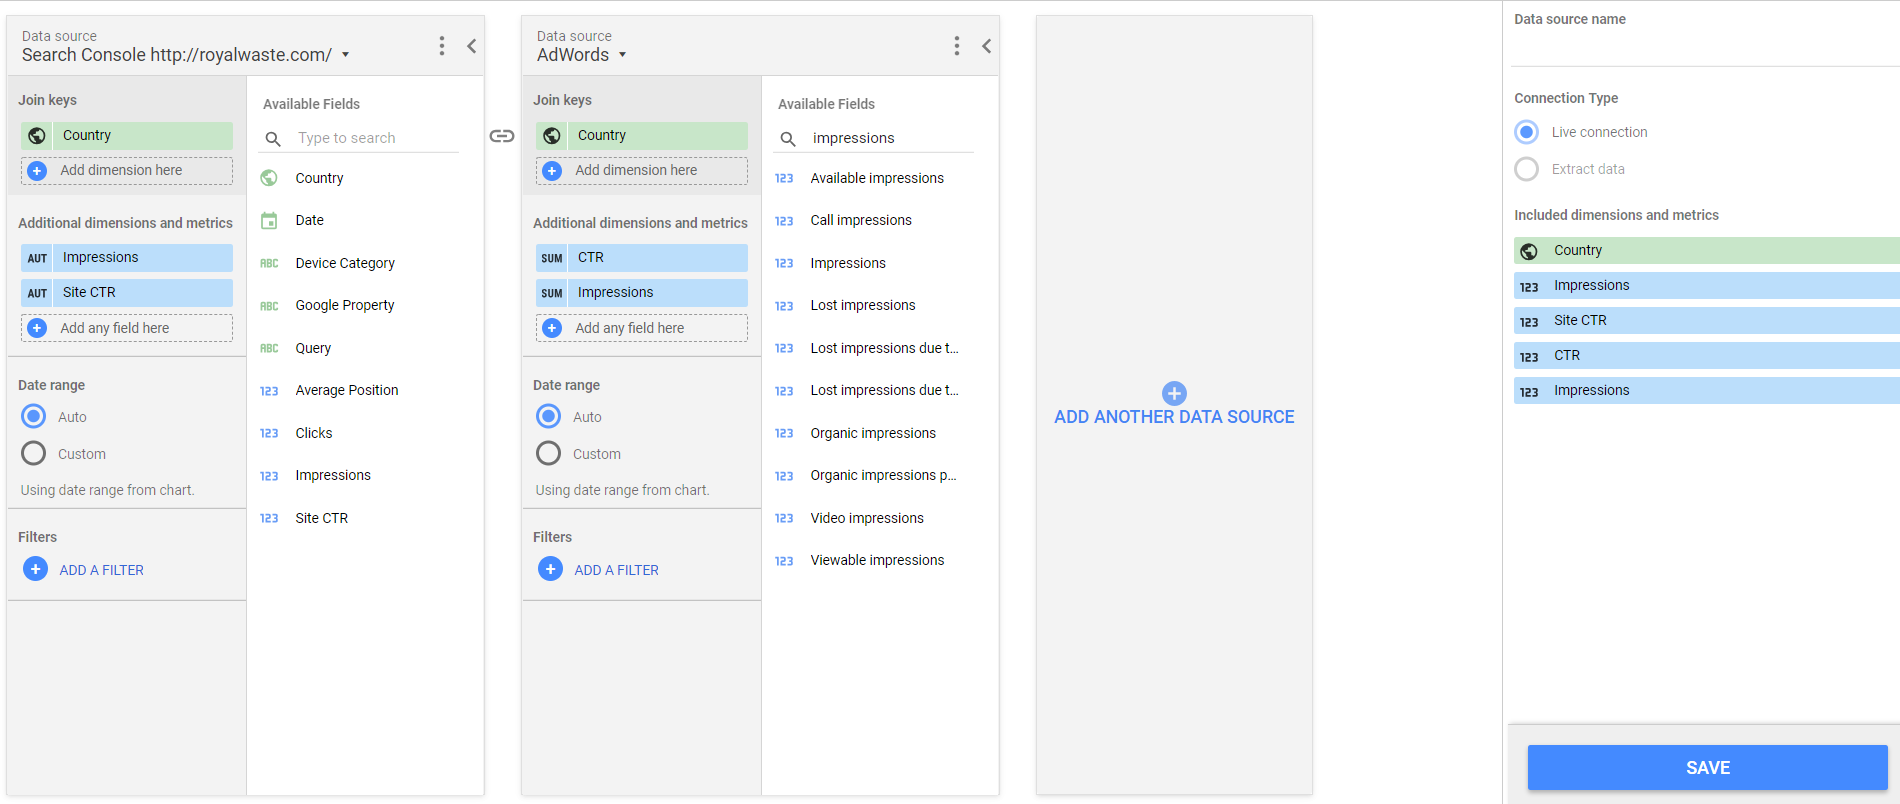Select Auto date range for AdWords
Viewport: 1900px width, 804px height.
[549, 416]
